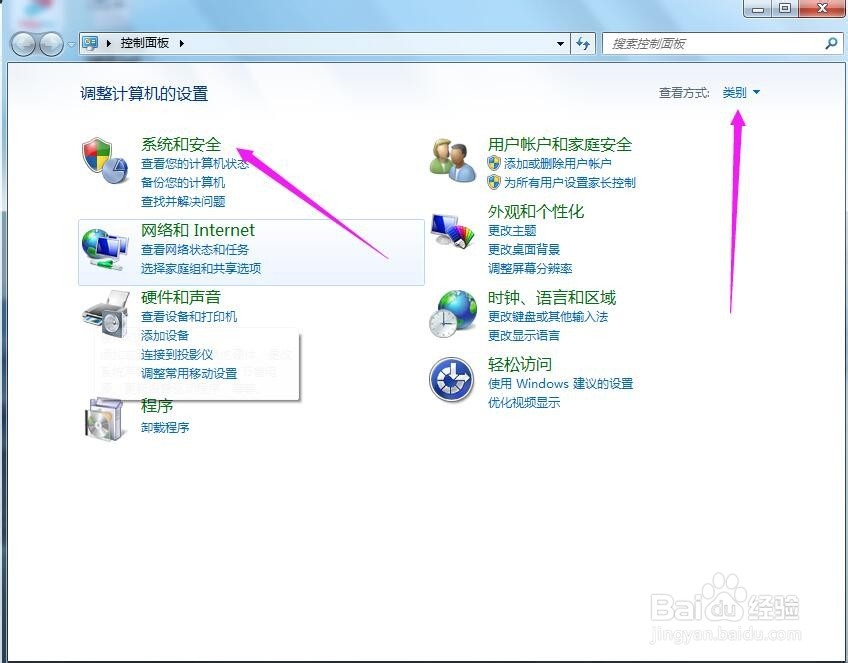Click the back navigation button
Image resolution: width=848 pixels, height=663 pixels.
[22, 43]
